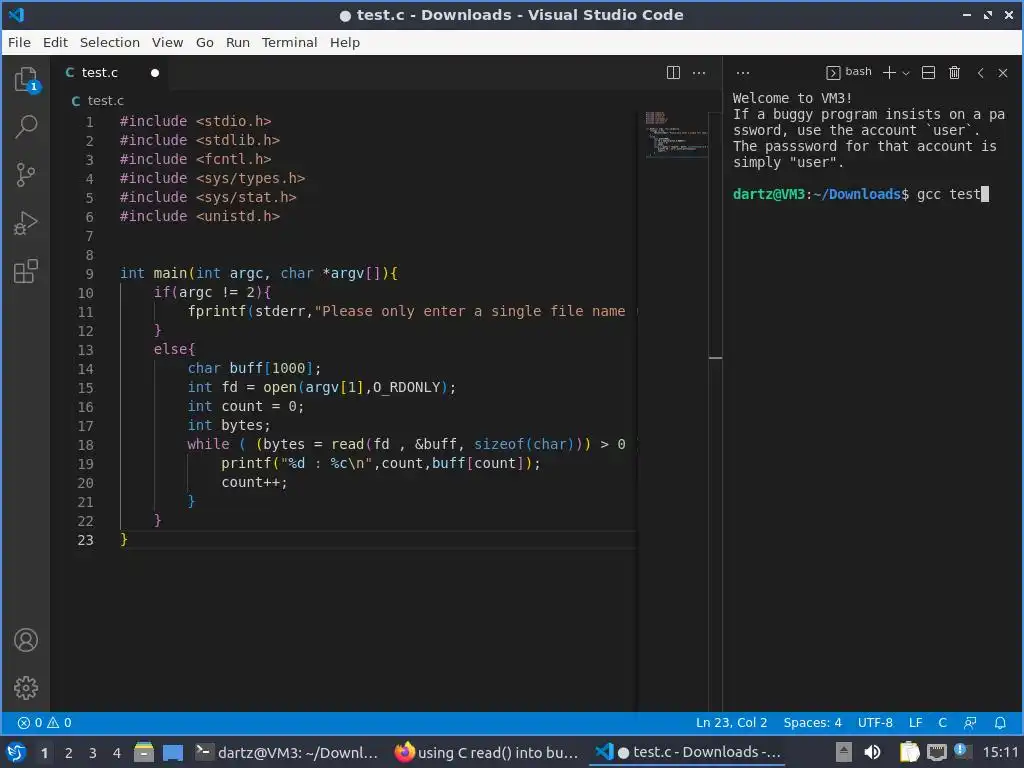Open editor More Actions menu
1024x768 pixels.
(699, 72)
